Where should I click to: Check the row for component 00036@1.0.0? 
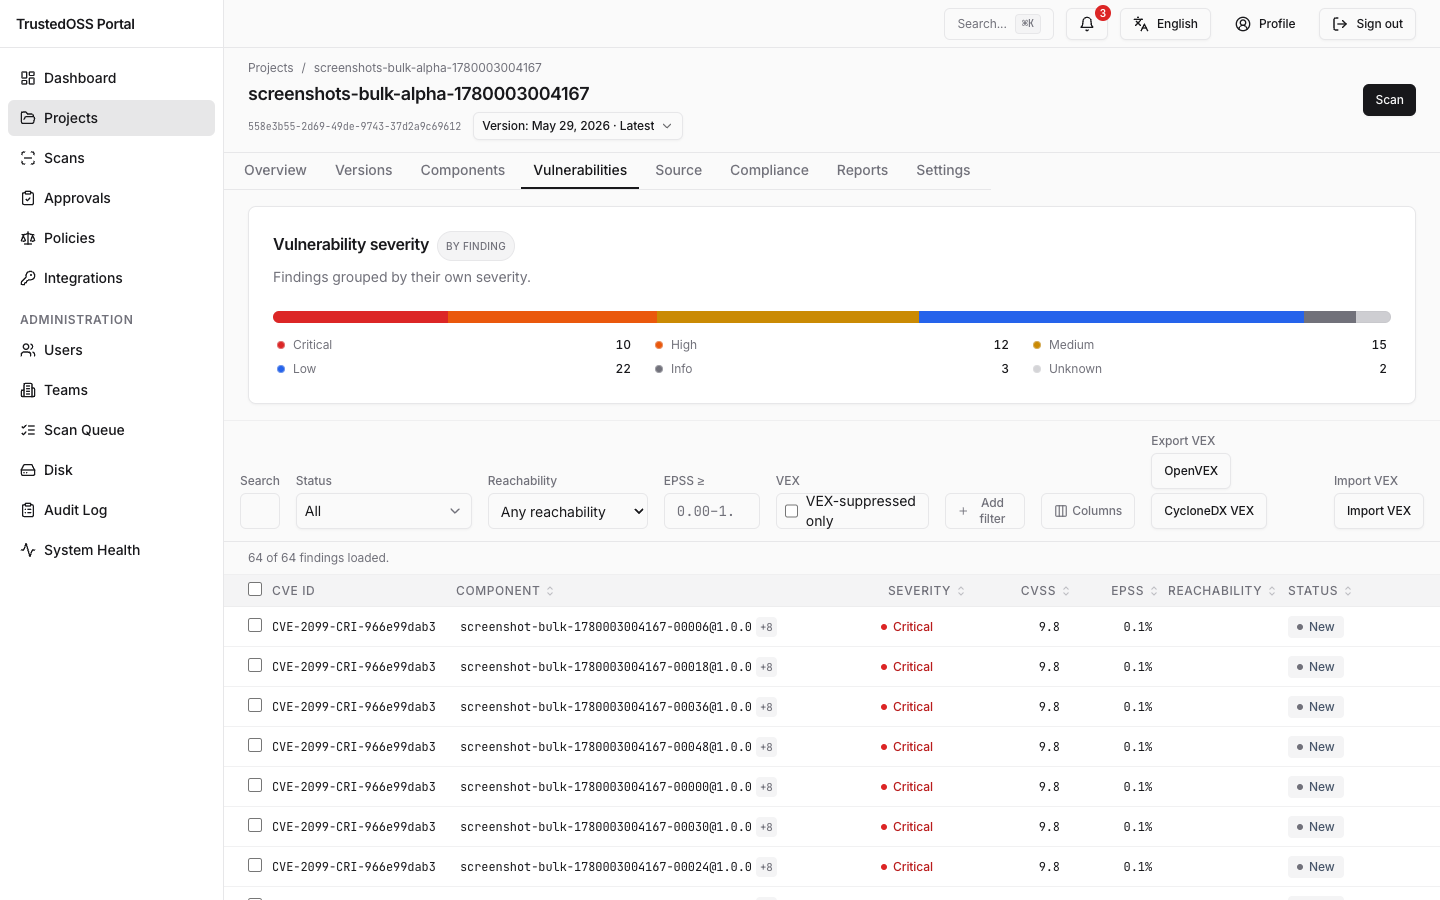click(x=255, y=705)
